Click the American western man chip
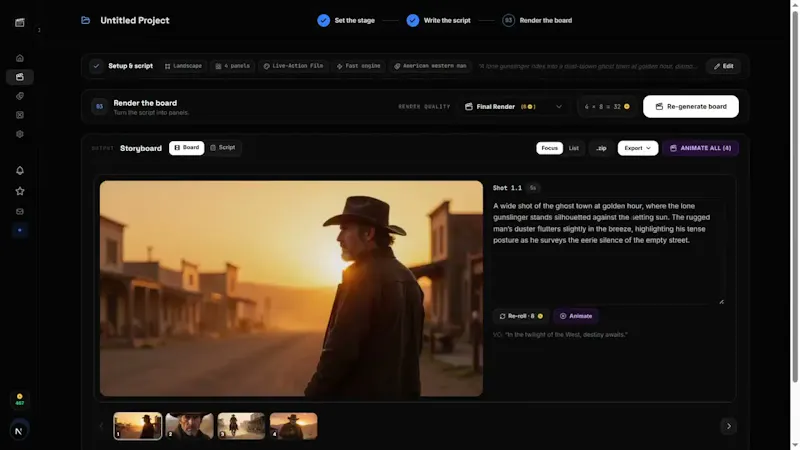 coord(431,66)
